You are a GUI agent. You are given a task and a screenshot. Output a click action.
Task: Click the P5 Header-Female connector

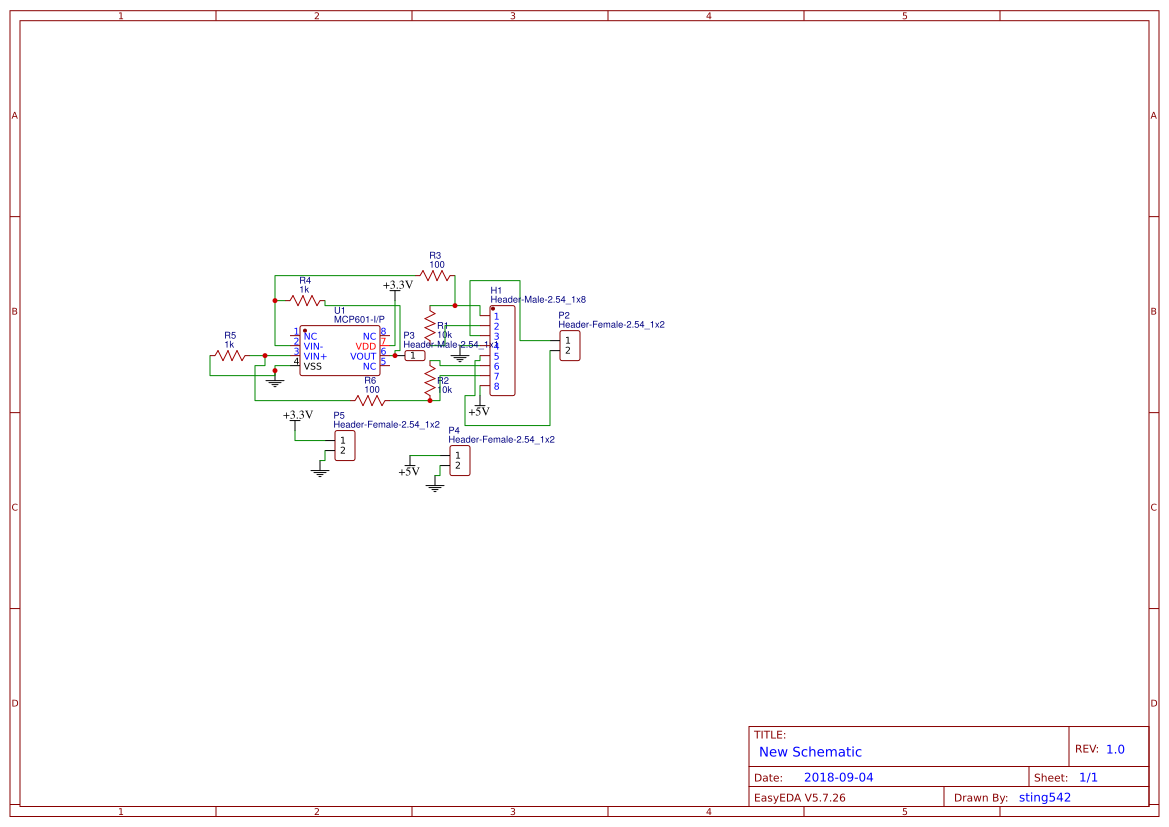click(x=344, y=446)
